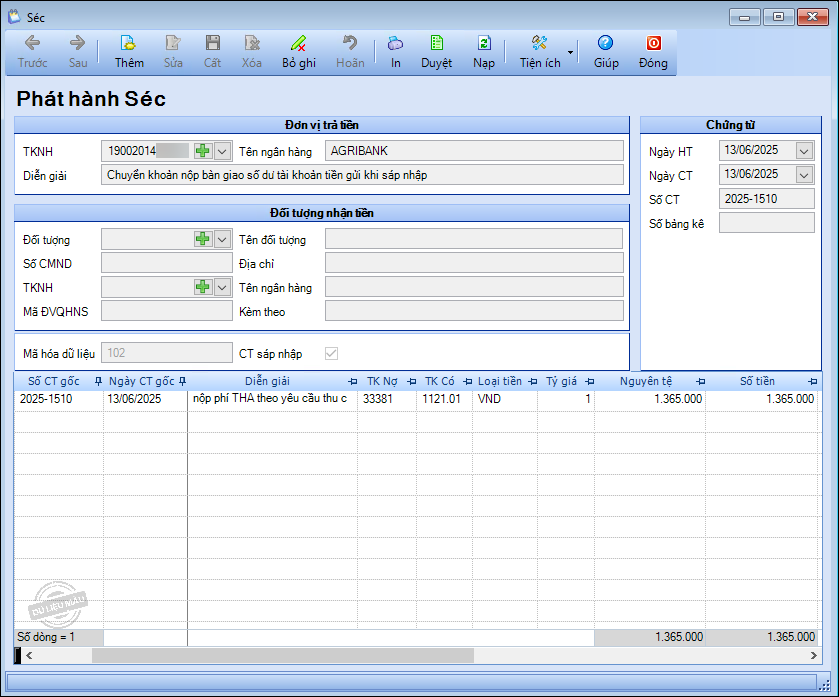Pin the Nguyên tệ column
839x697 pixels.
(701, 381)
